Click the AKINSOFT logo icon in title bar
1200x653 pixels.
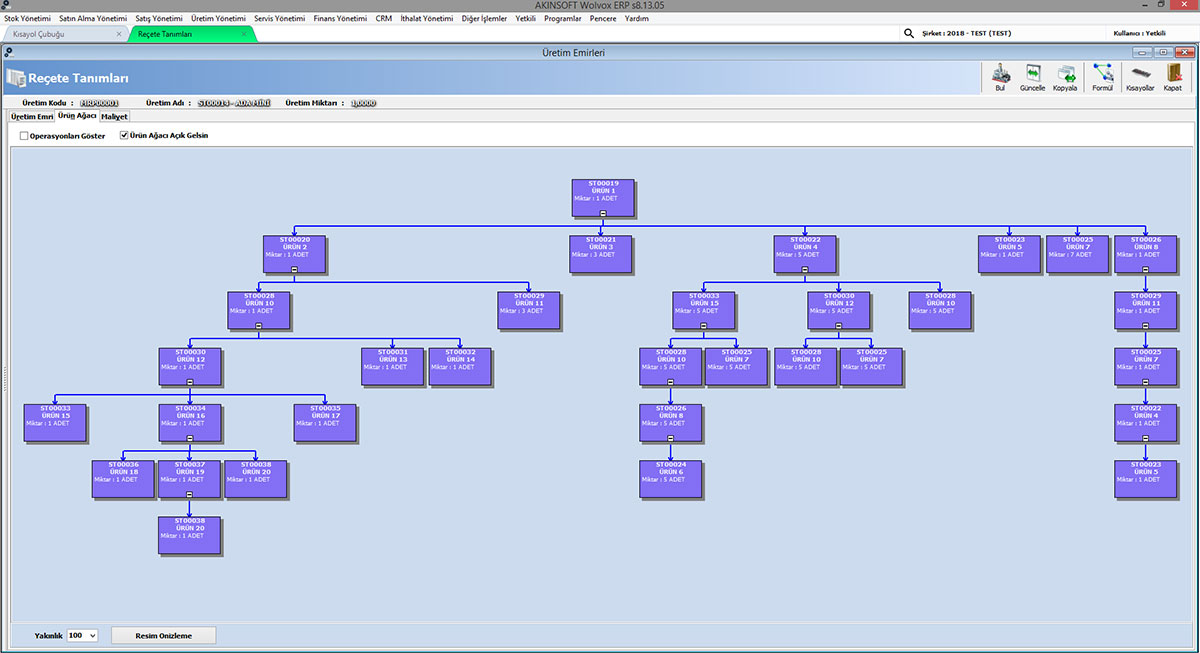click(7, 5)
